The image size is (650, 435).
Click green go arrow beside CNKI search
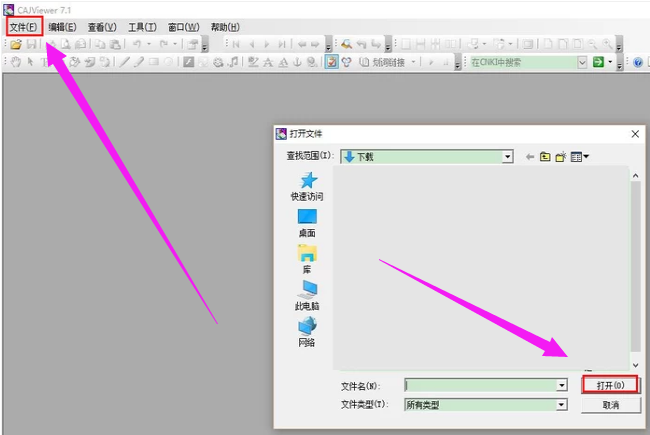598,62
